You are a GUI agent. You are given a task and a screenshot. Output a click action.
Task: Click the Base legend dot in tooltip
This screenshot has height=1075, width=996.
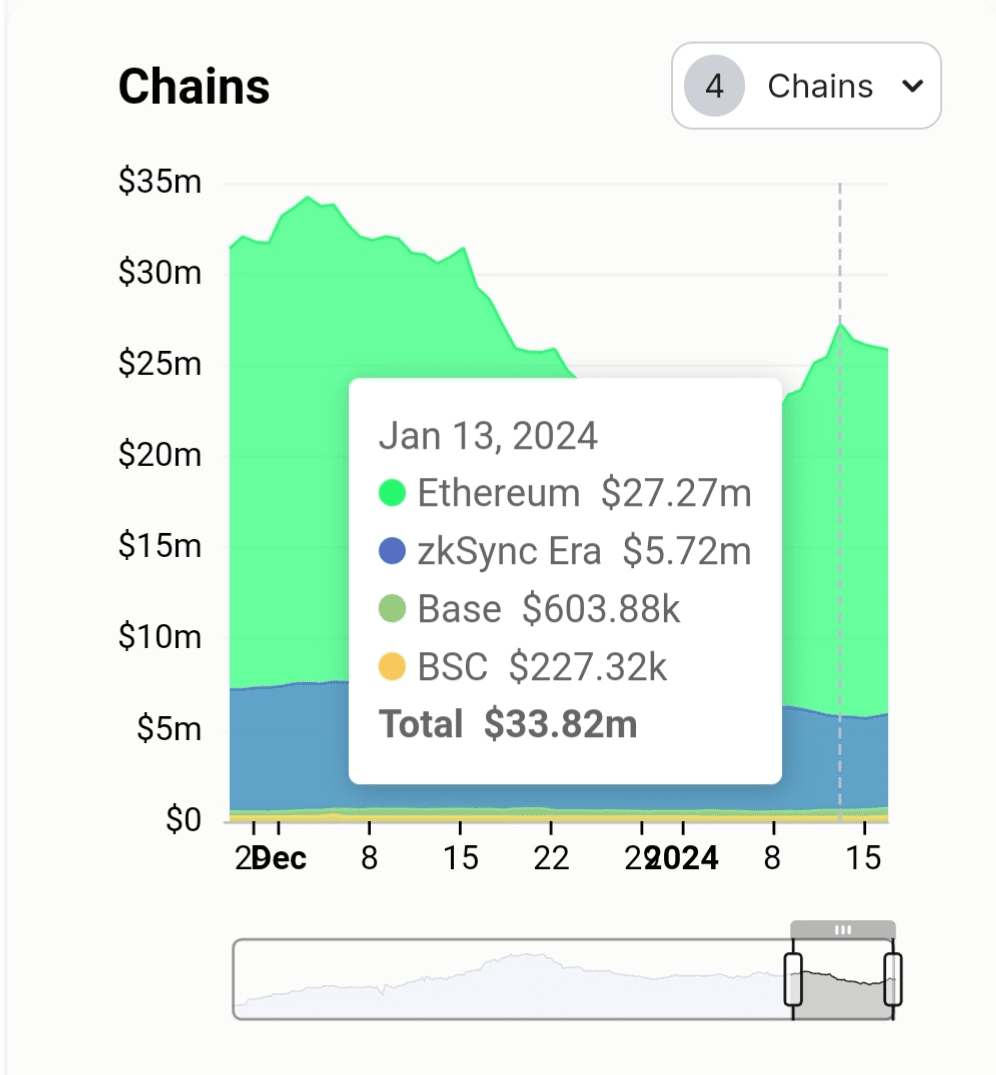pyautogui.click(x=392, y=609)
